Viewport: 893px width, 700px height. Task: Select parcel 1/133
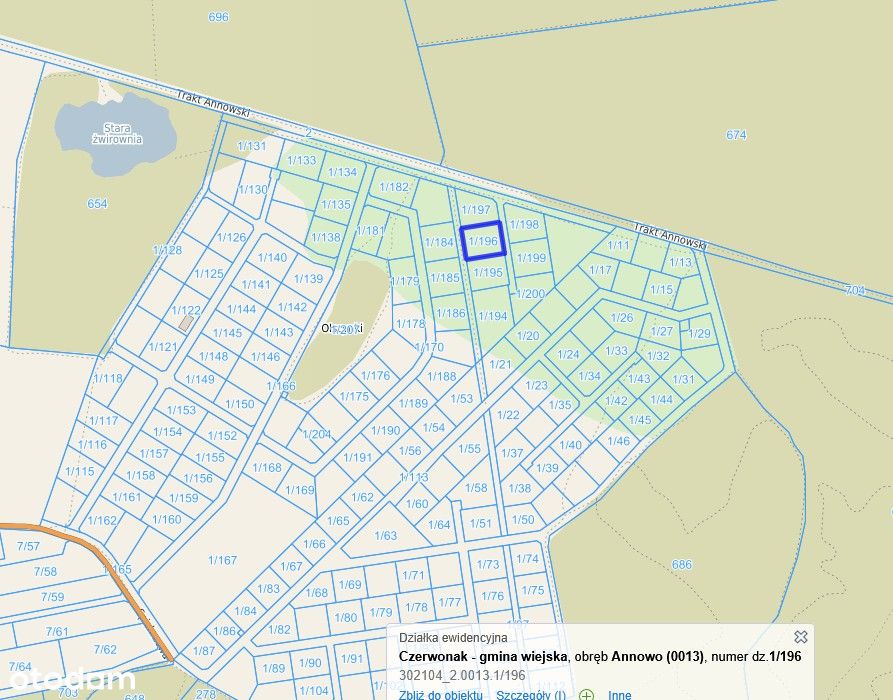point(301,160)
